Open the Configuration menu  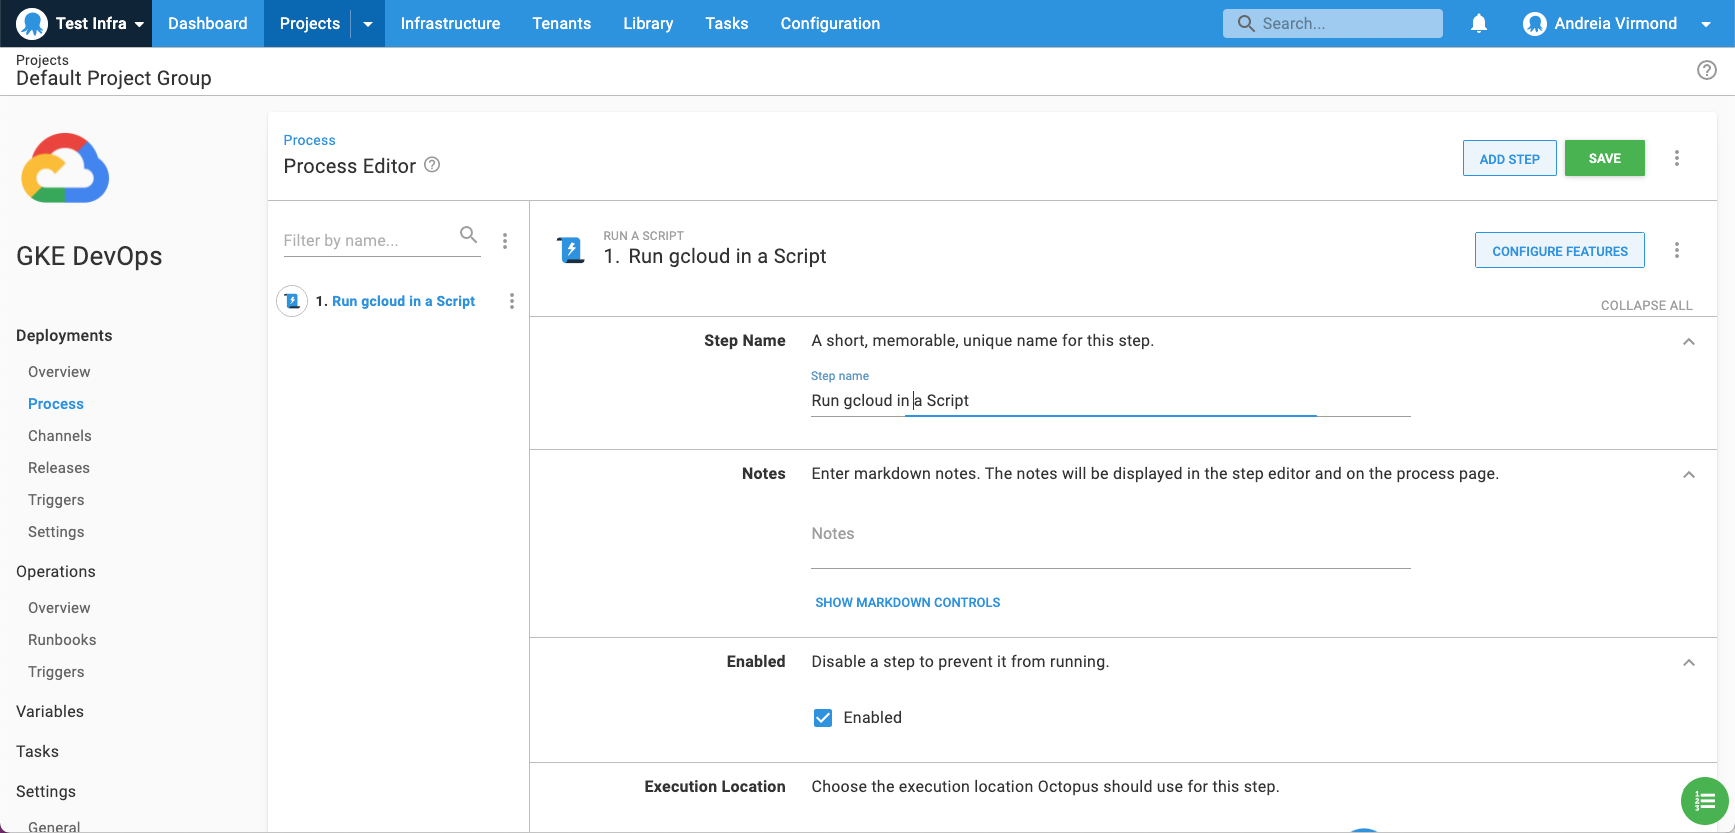click(x=830, y=23)
